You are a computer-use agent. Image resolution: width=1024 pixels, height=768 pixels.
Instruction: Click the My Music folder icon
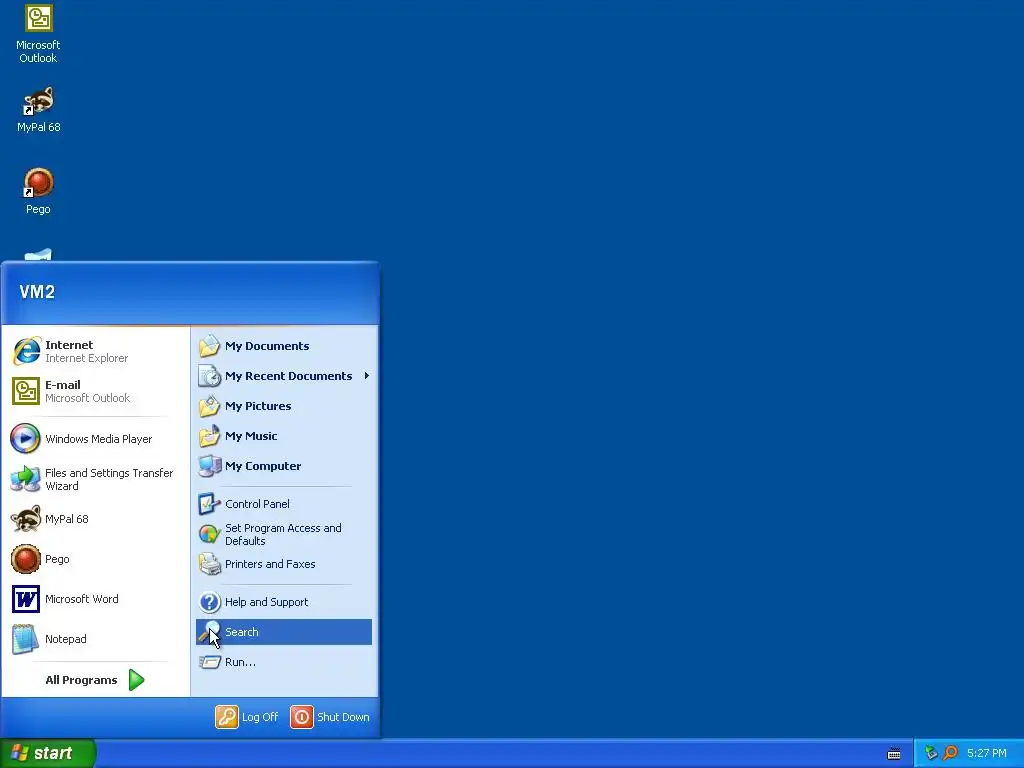tap(210, 436)
